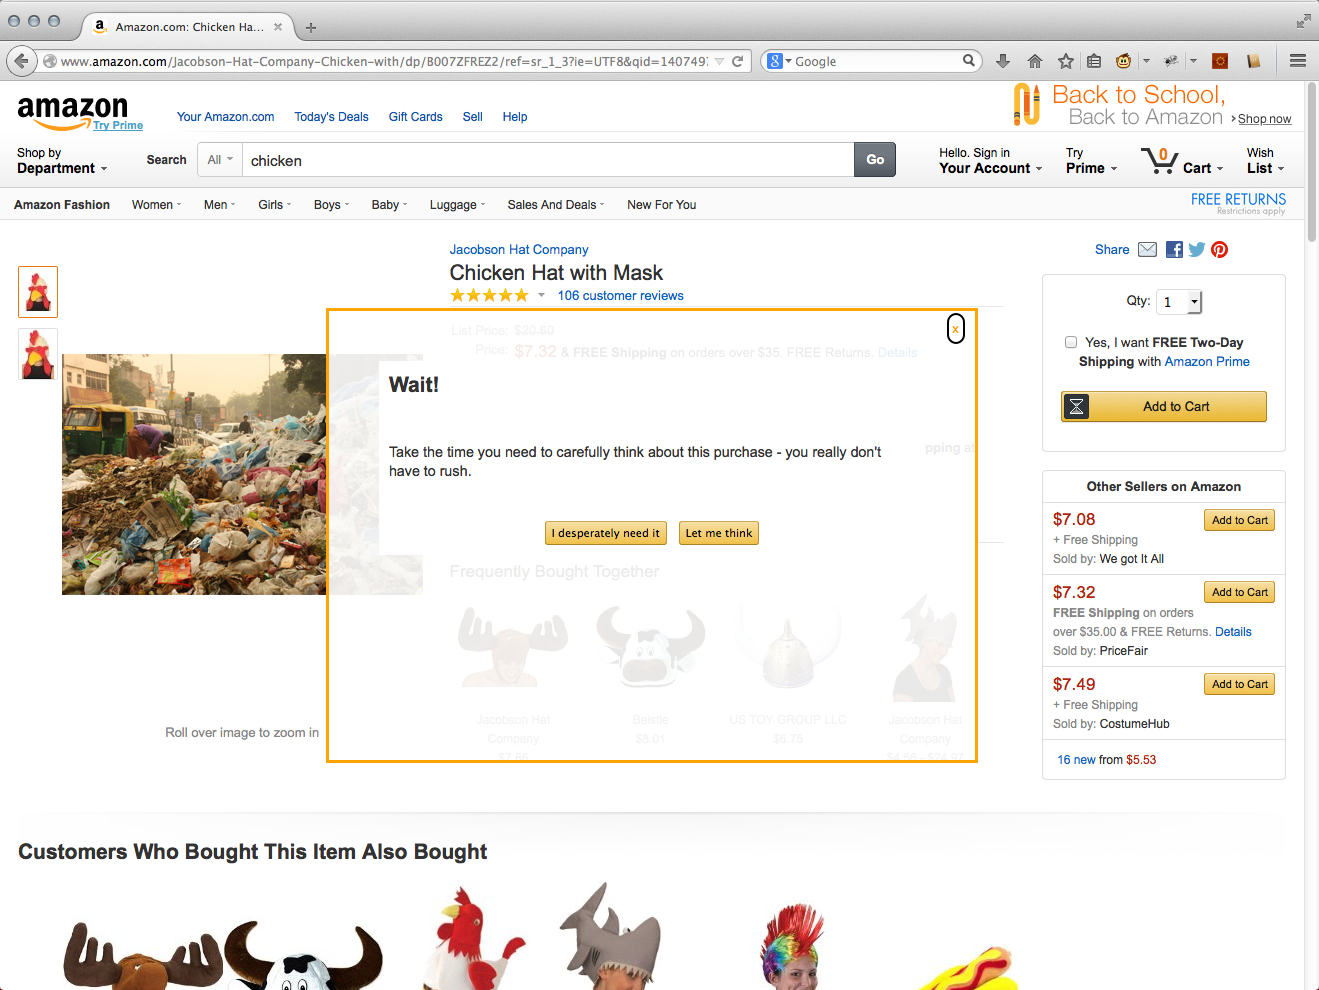The height and width of the screenshot is (990, 1319).
Task: Click the main Add to Cart button
Action: pyautogui.click(x=1164, y=407)
